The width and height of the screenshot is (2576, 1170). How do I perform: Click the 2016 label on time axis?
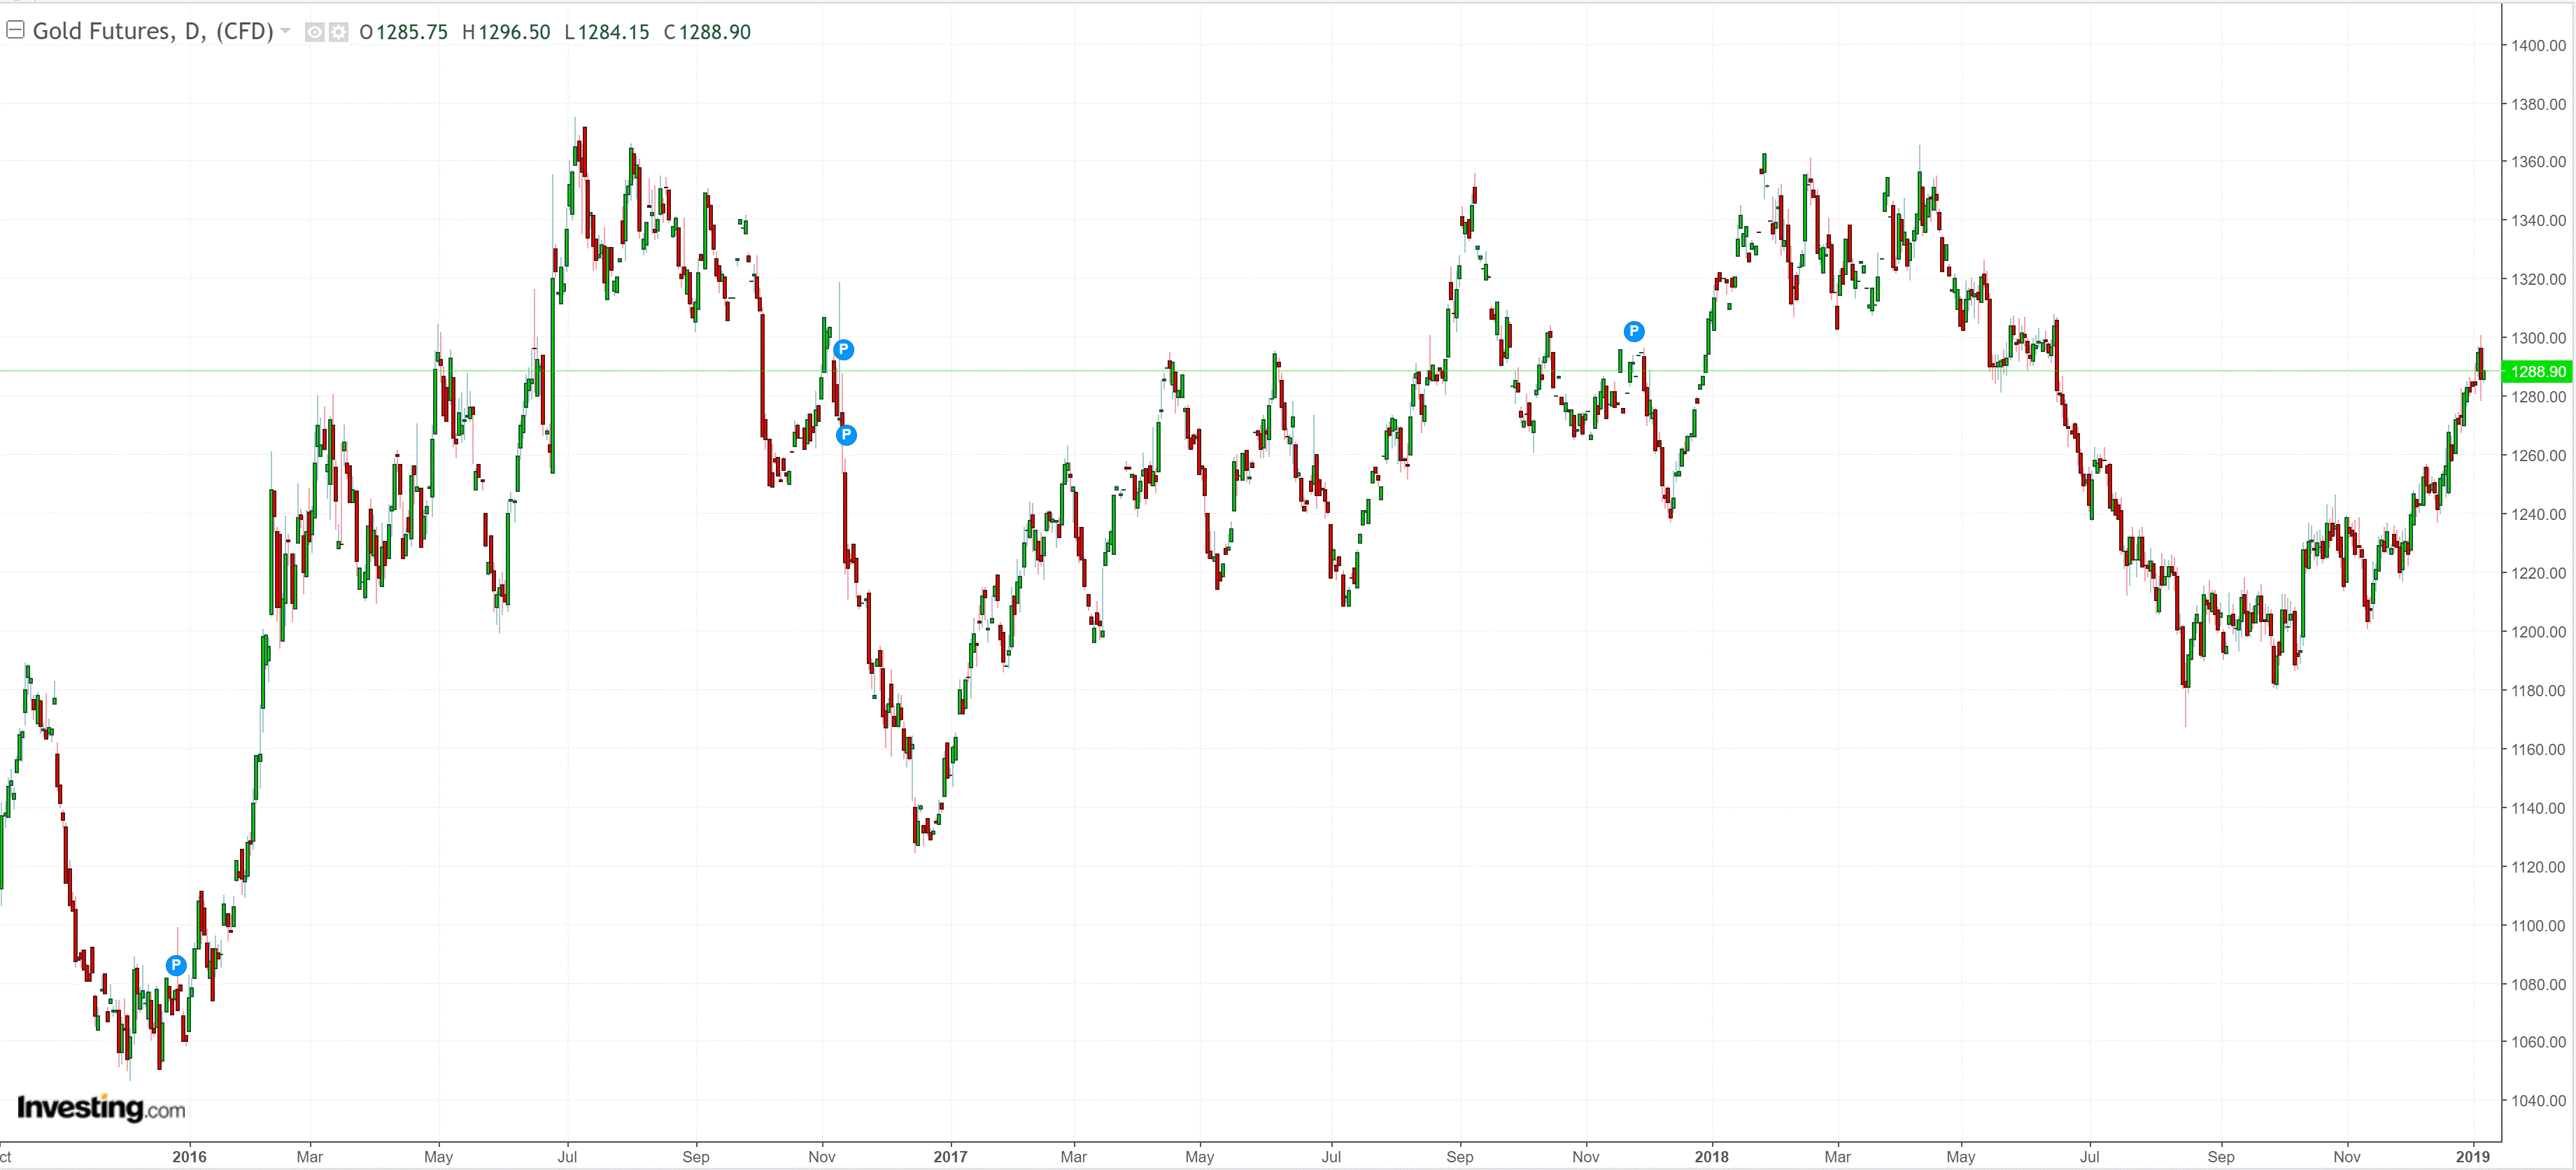click(x=189, y=1157)
